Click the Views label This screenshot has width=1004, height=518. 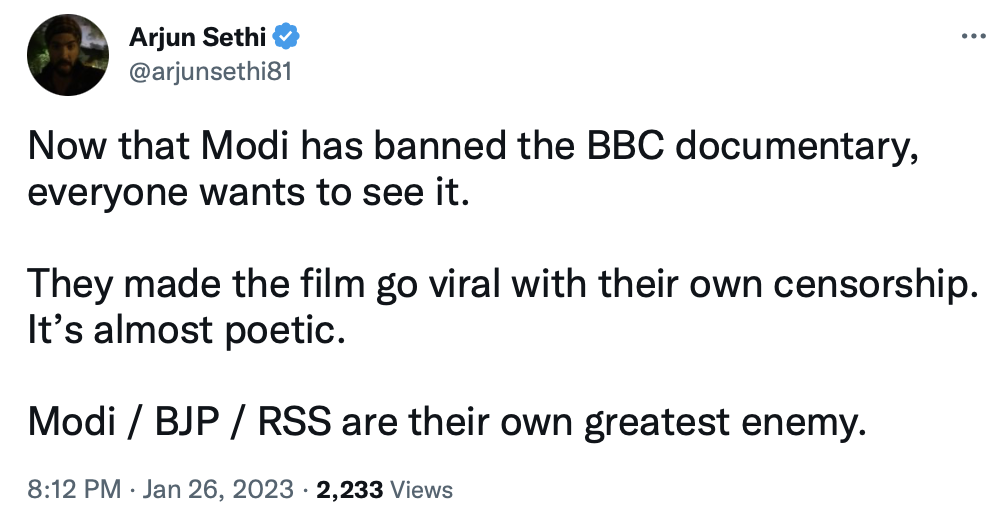point(420,490)
